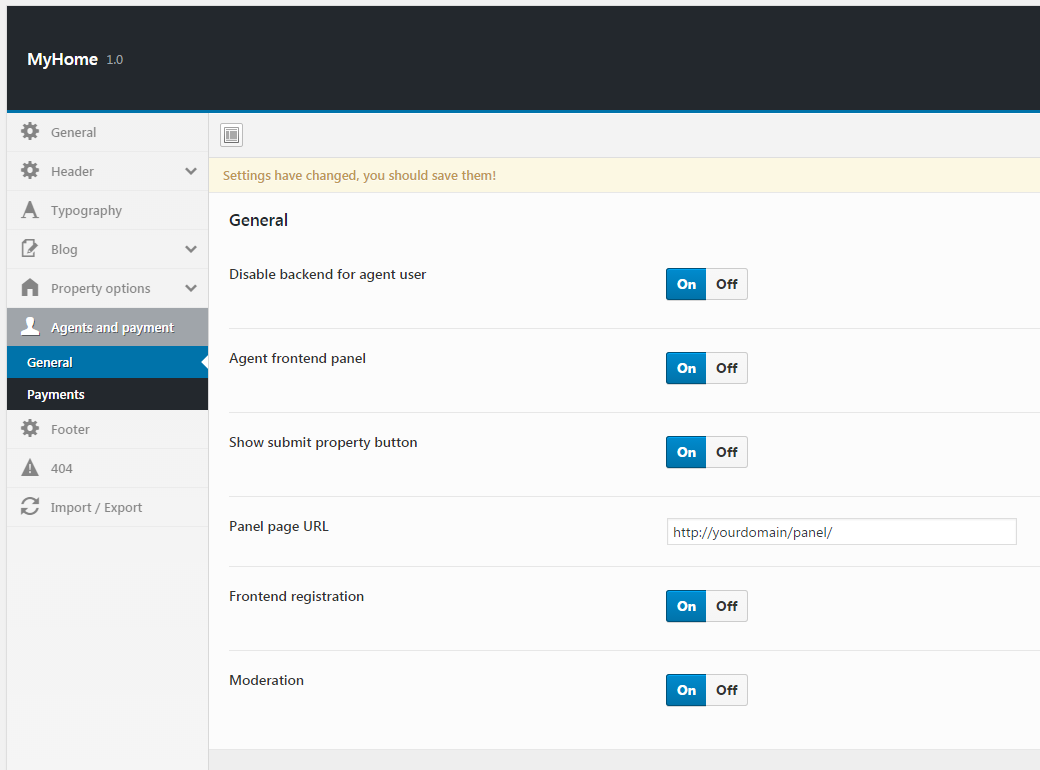
Task: Open the Blog settings section
Action: [x=107, y=249]
